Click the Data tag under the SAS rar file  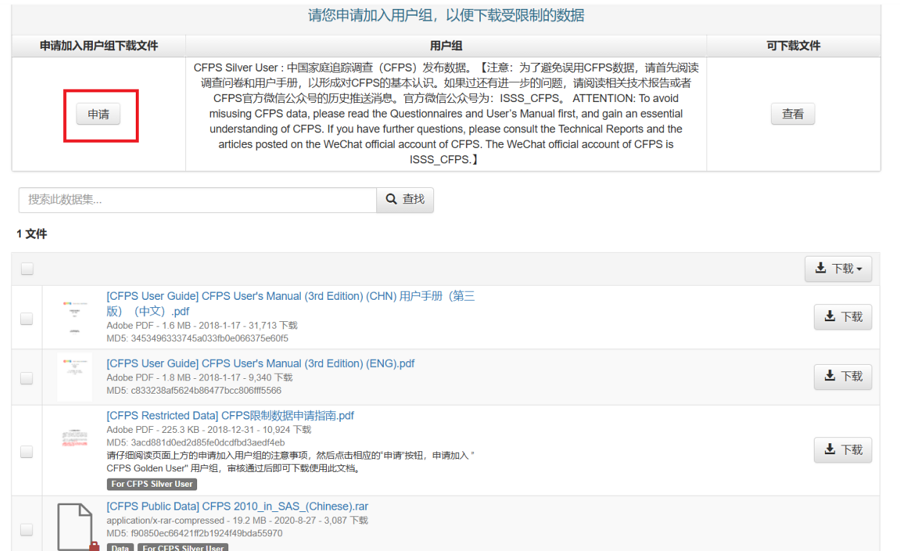pos(120,548)
